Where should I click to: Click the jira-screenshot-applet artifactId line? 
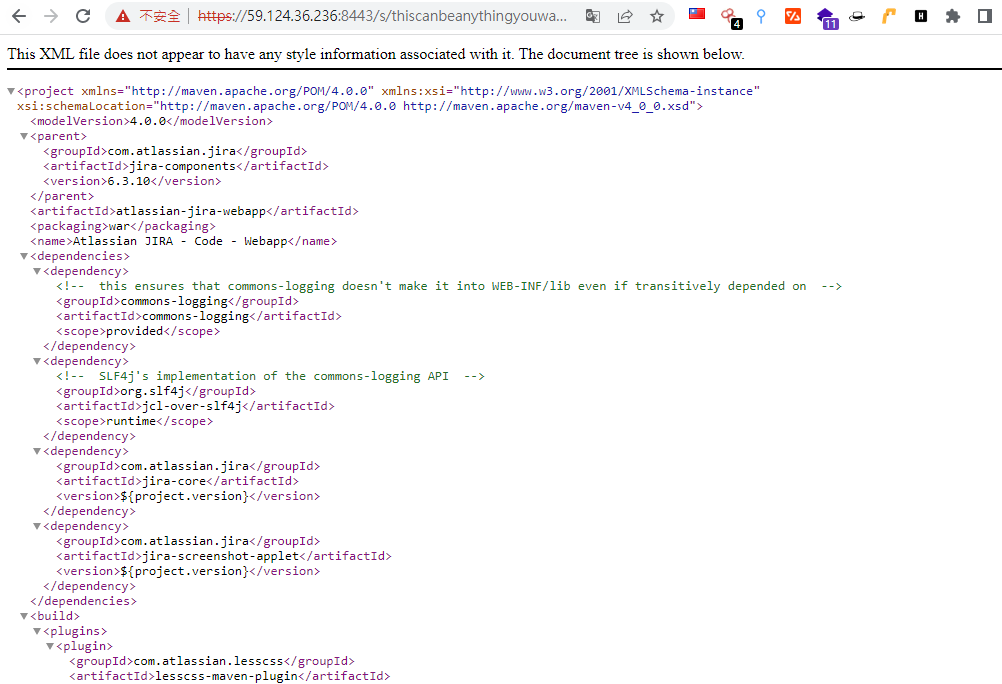(224, 556)
